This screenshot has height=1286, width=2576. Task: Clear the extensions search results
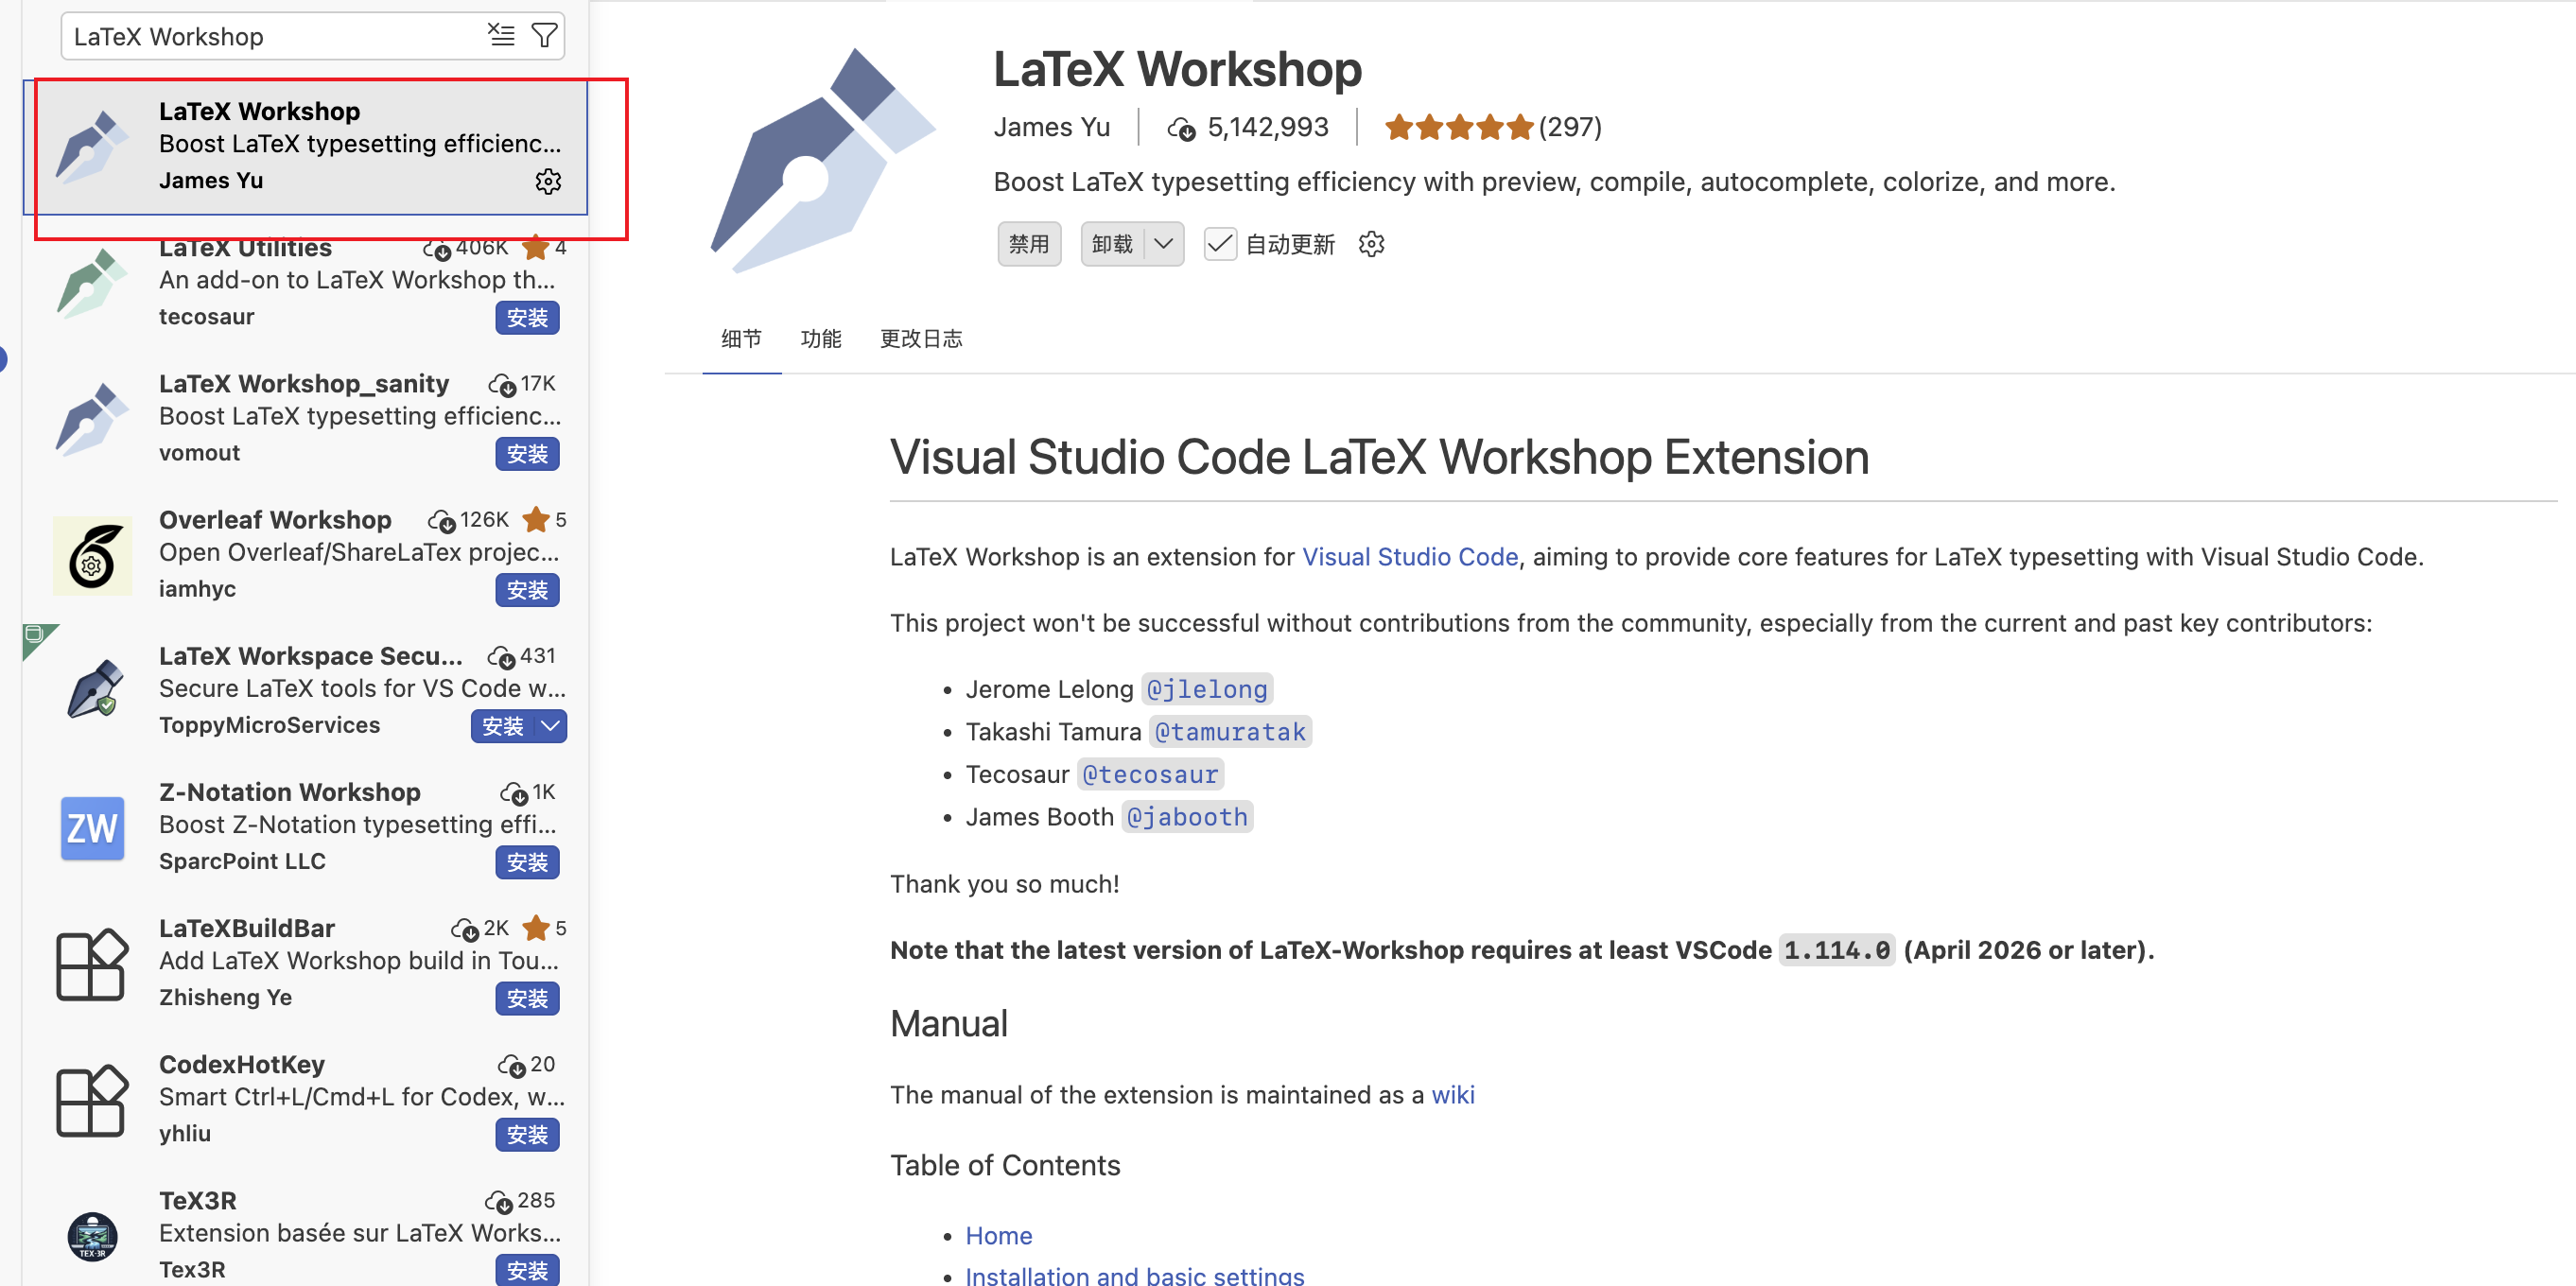(x=501, y=36)
